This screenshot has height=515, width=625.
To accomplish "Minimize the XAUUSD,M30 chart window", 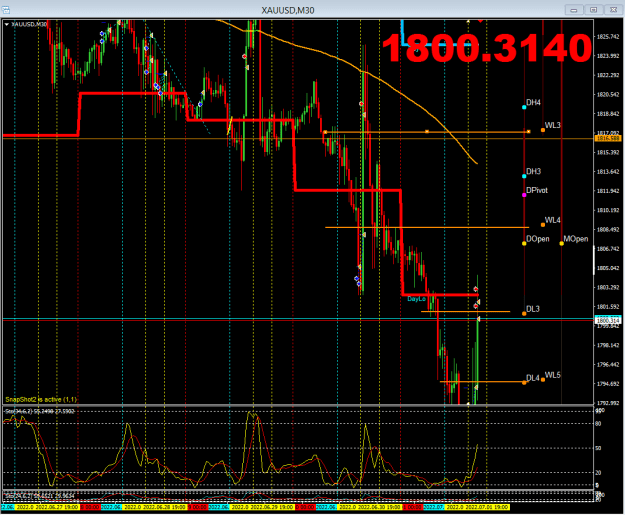I will 574,10.
